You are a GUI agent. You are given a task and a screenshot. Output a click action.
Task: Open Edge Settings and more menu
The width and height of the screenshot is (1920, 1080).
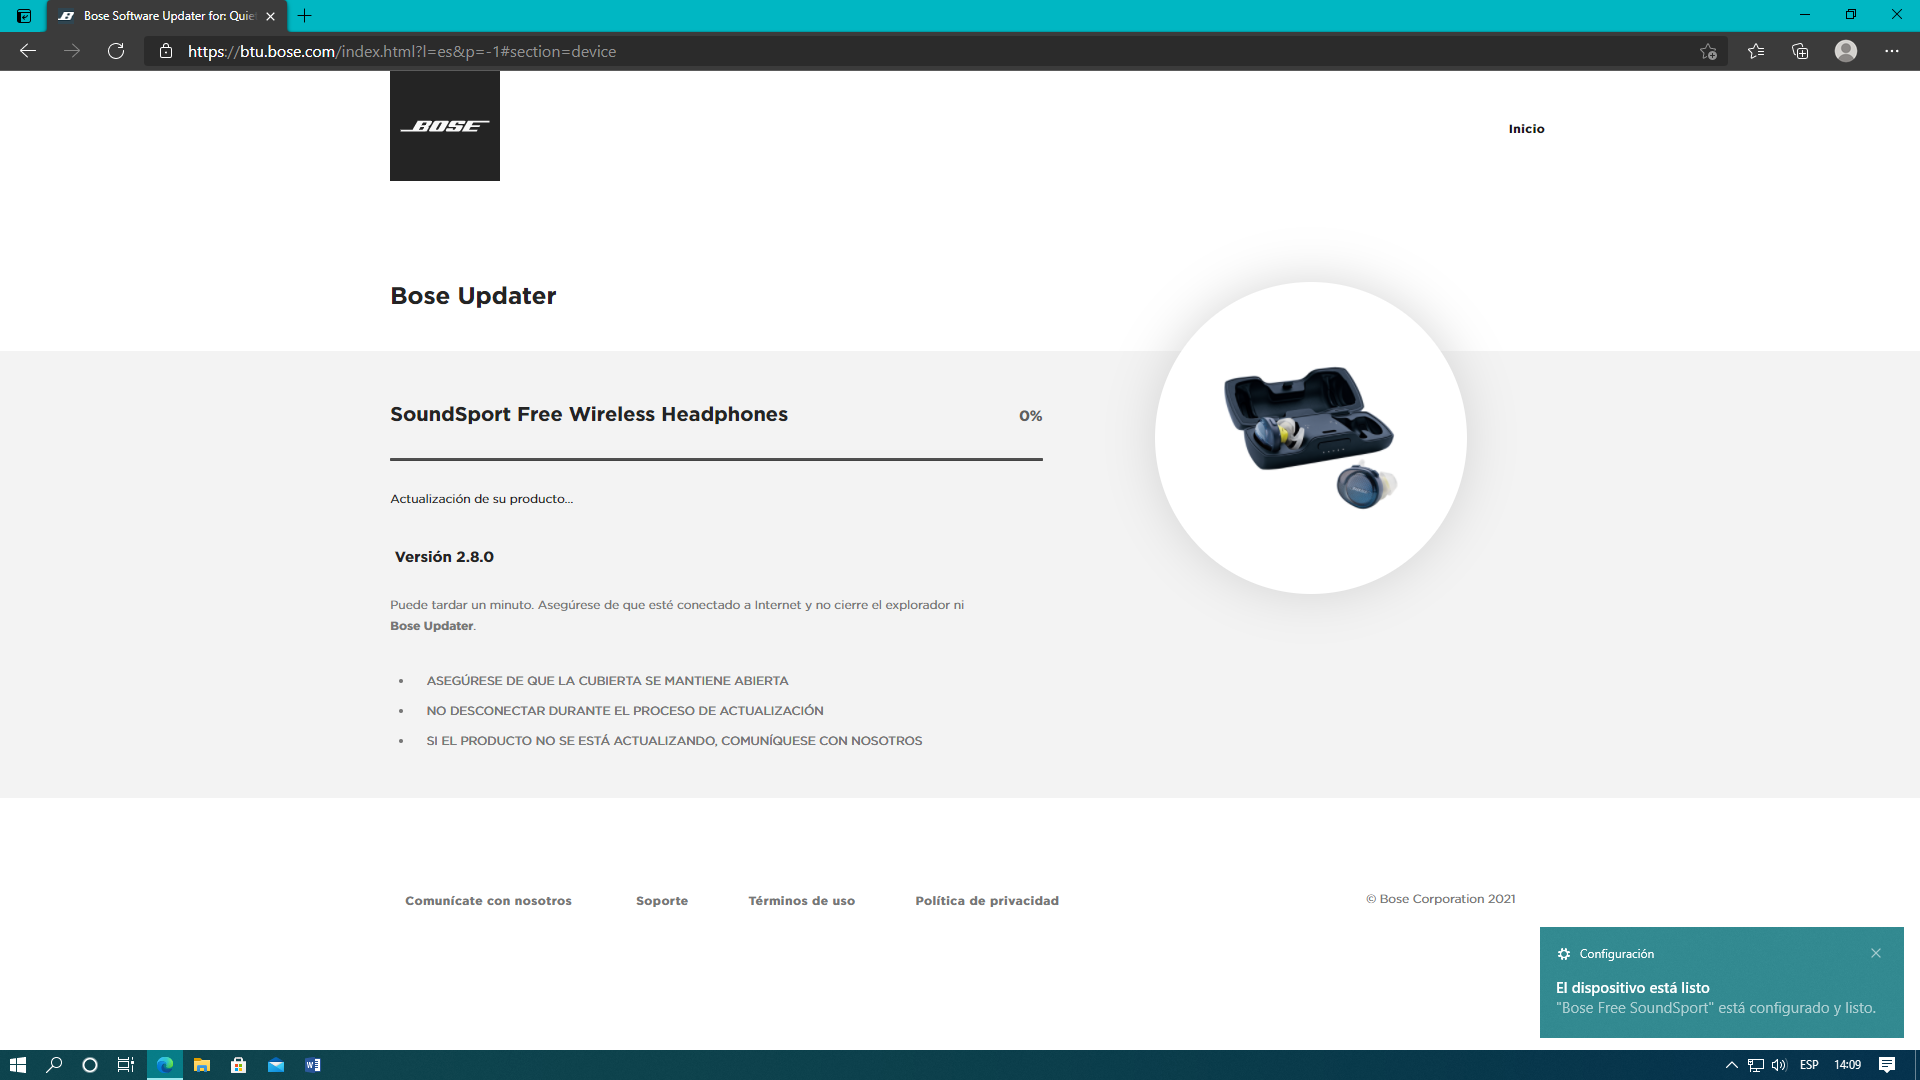tap(1891, 51)
